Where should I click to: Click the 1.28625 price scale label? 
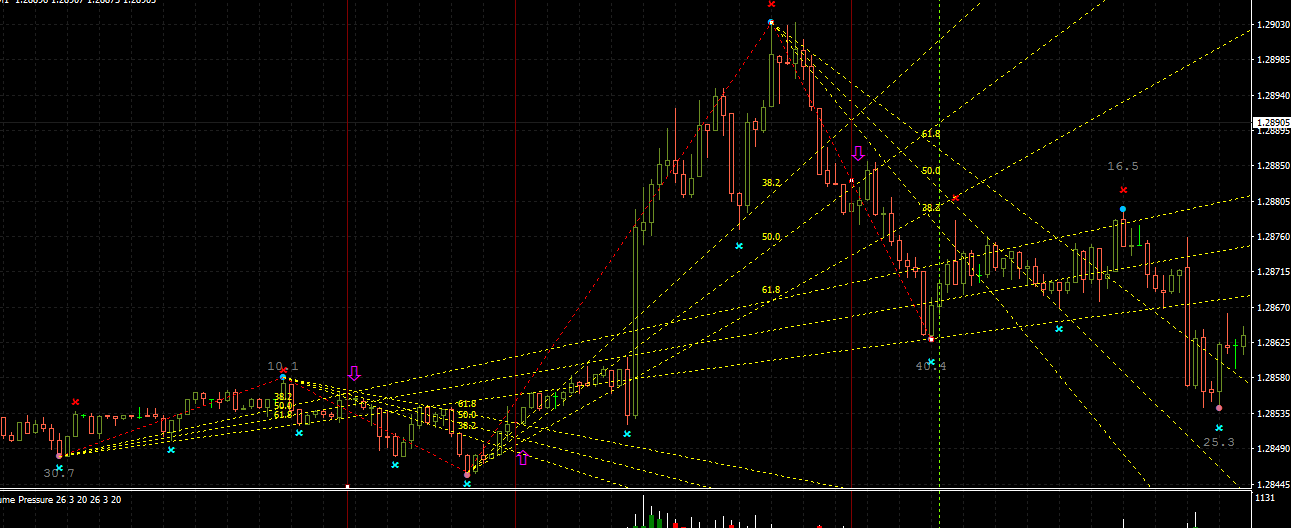click(1271, 342)
